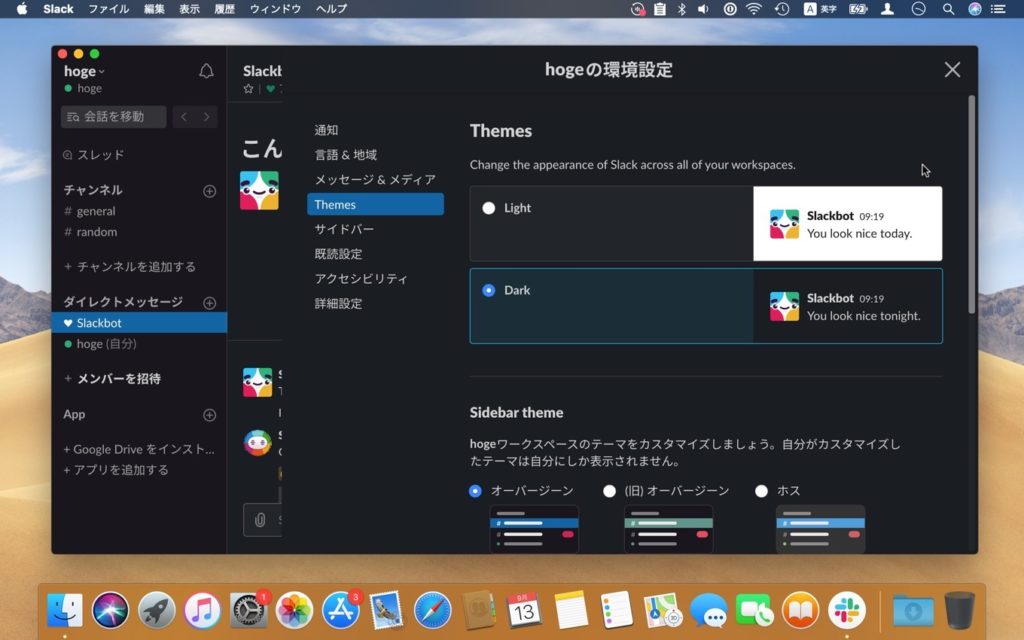Go back with history left arrow
1024x640 pixels.
click(184, 117)
